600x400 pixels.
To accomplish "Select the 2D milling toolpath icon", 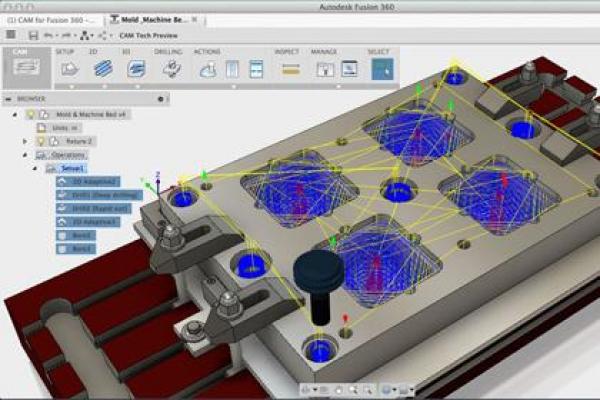I will (x=104, y=69).
